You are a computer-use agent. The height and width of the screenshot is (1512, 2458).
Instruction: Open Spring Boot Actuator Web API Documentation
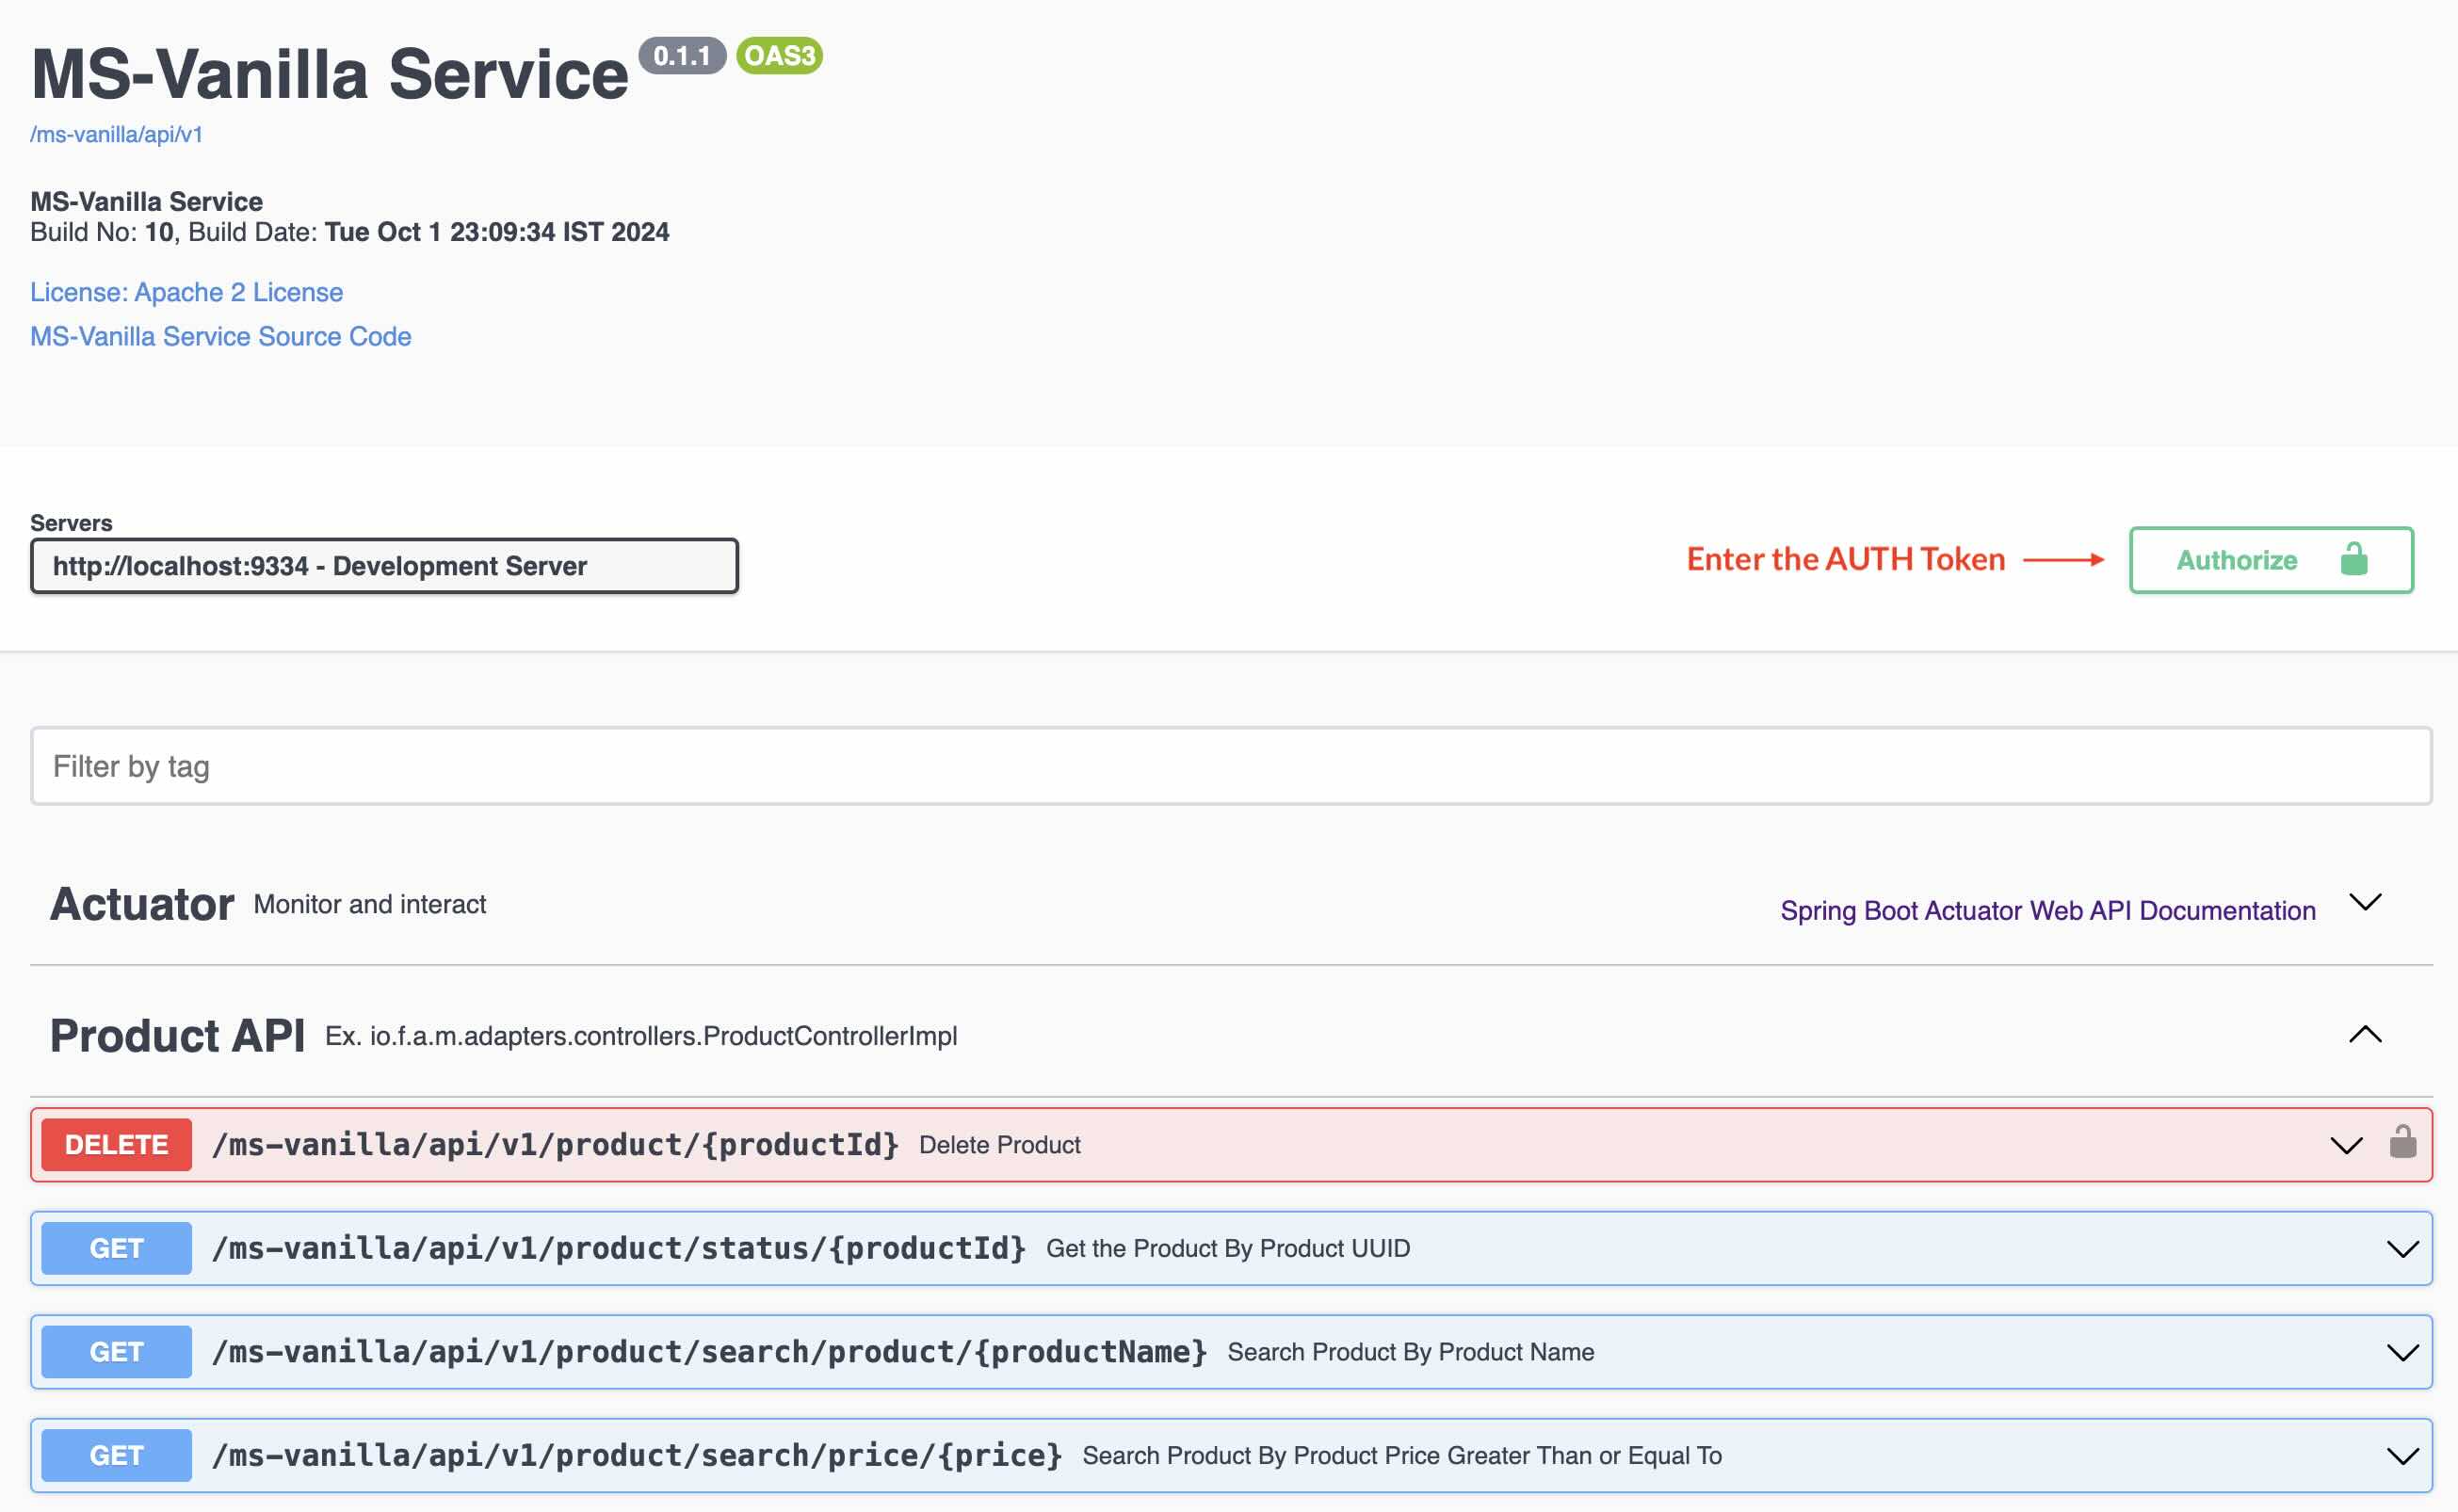pos(2047,910)
